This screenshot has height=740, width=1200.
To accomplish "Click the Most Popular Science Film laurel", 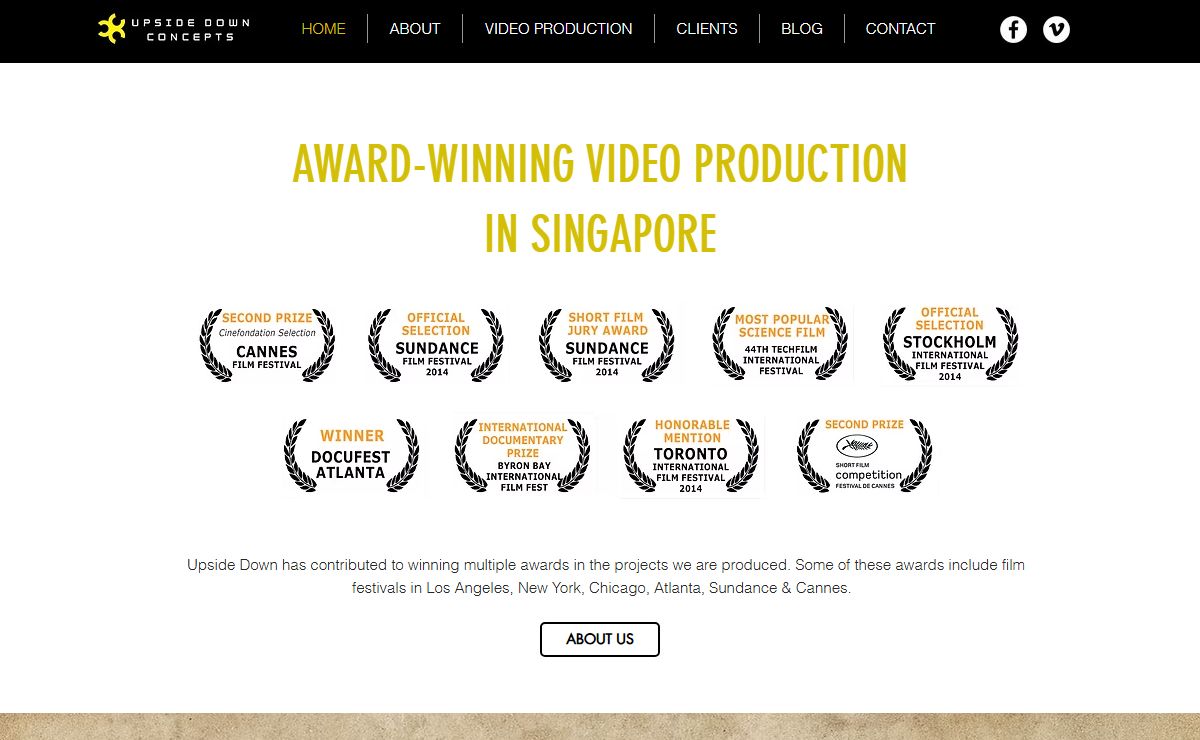I will 781,344.
